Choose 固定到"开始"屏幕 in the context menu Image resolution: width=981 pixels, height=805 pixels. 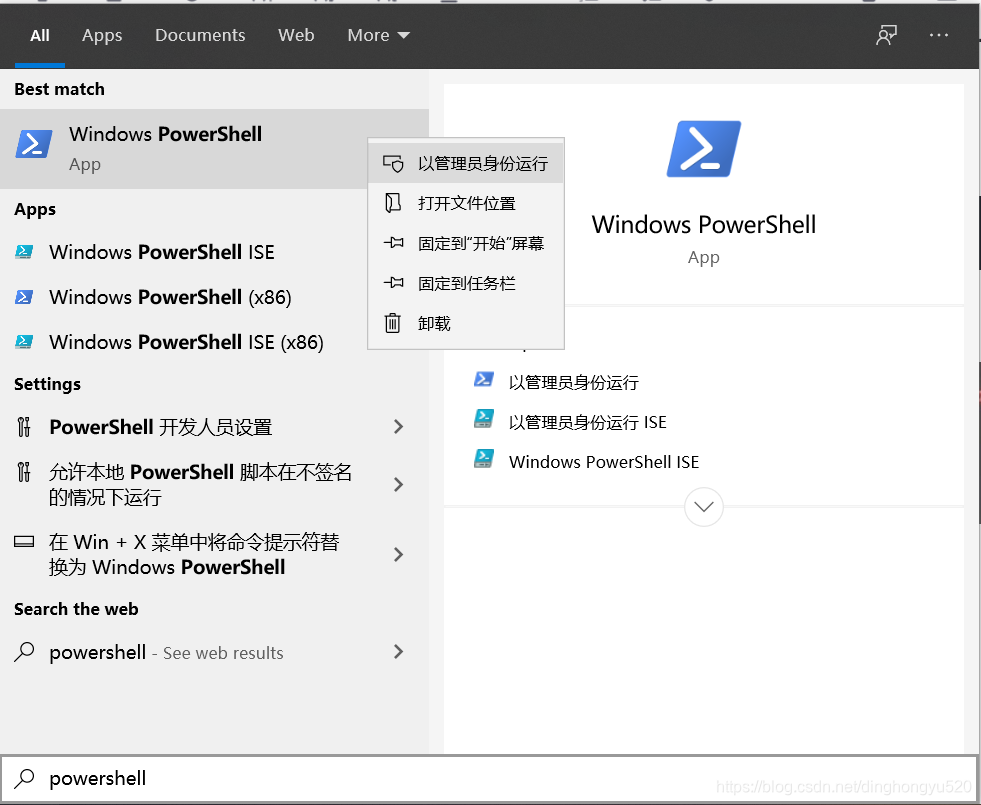tap(466, 243)
